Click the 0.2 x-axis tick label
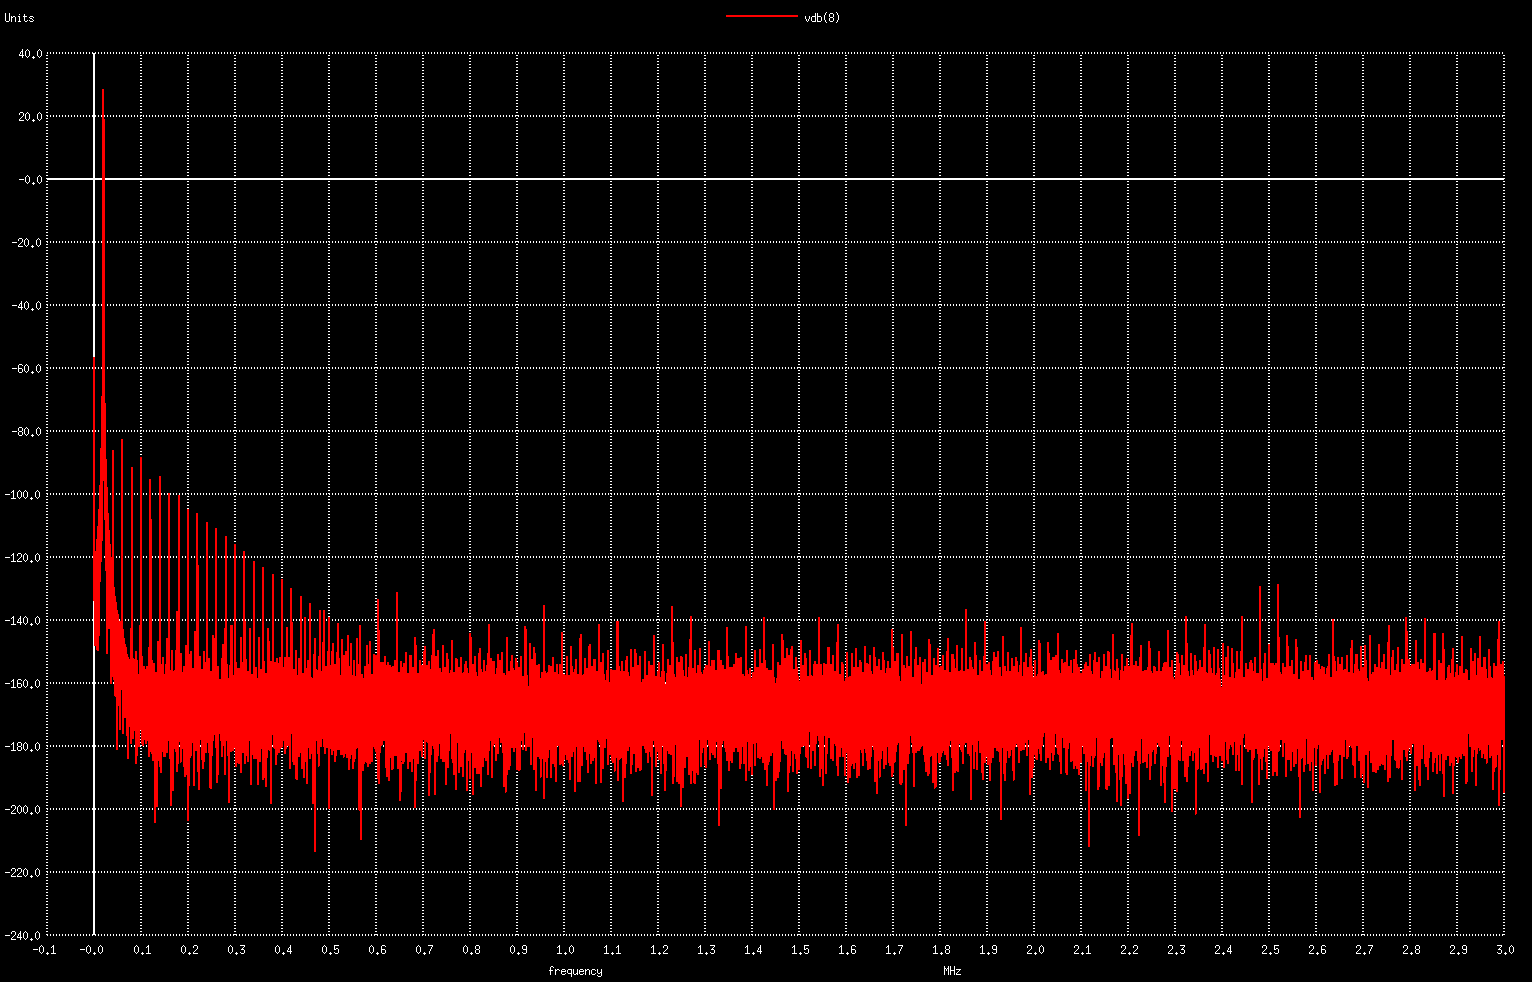Image resolution: width=1532 pixels, height=982 pixels. click(x=189, y=950)
